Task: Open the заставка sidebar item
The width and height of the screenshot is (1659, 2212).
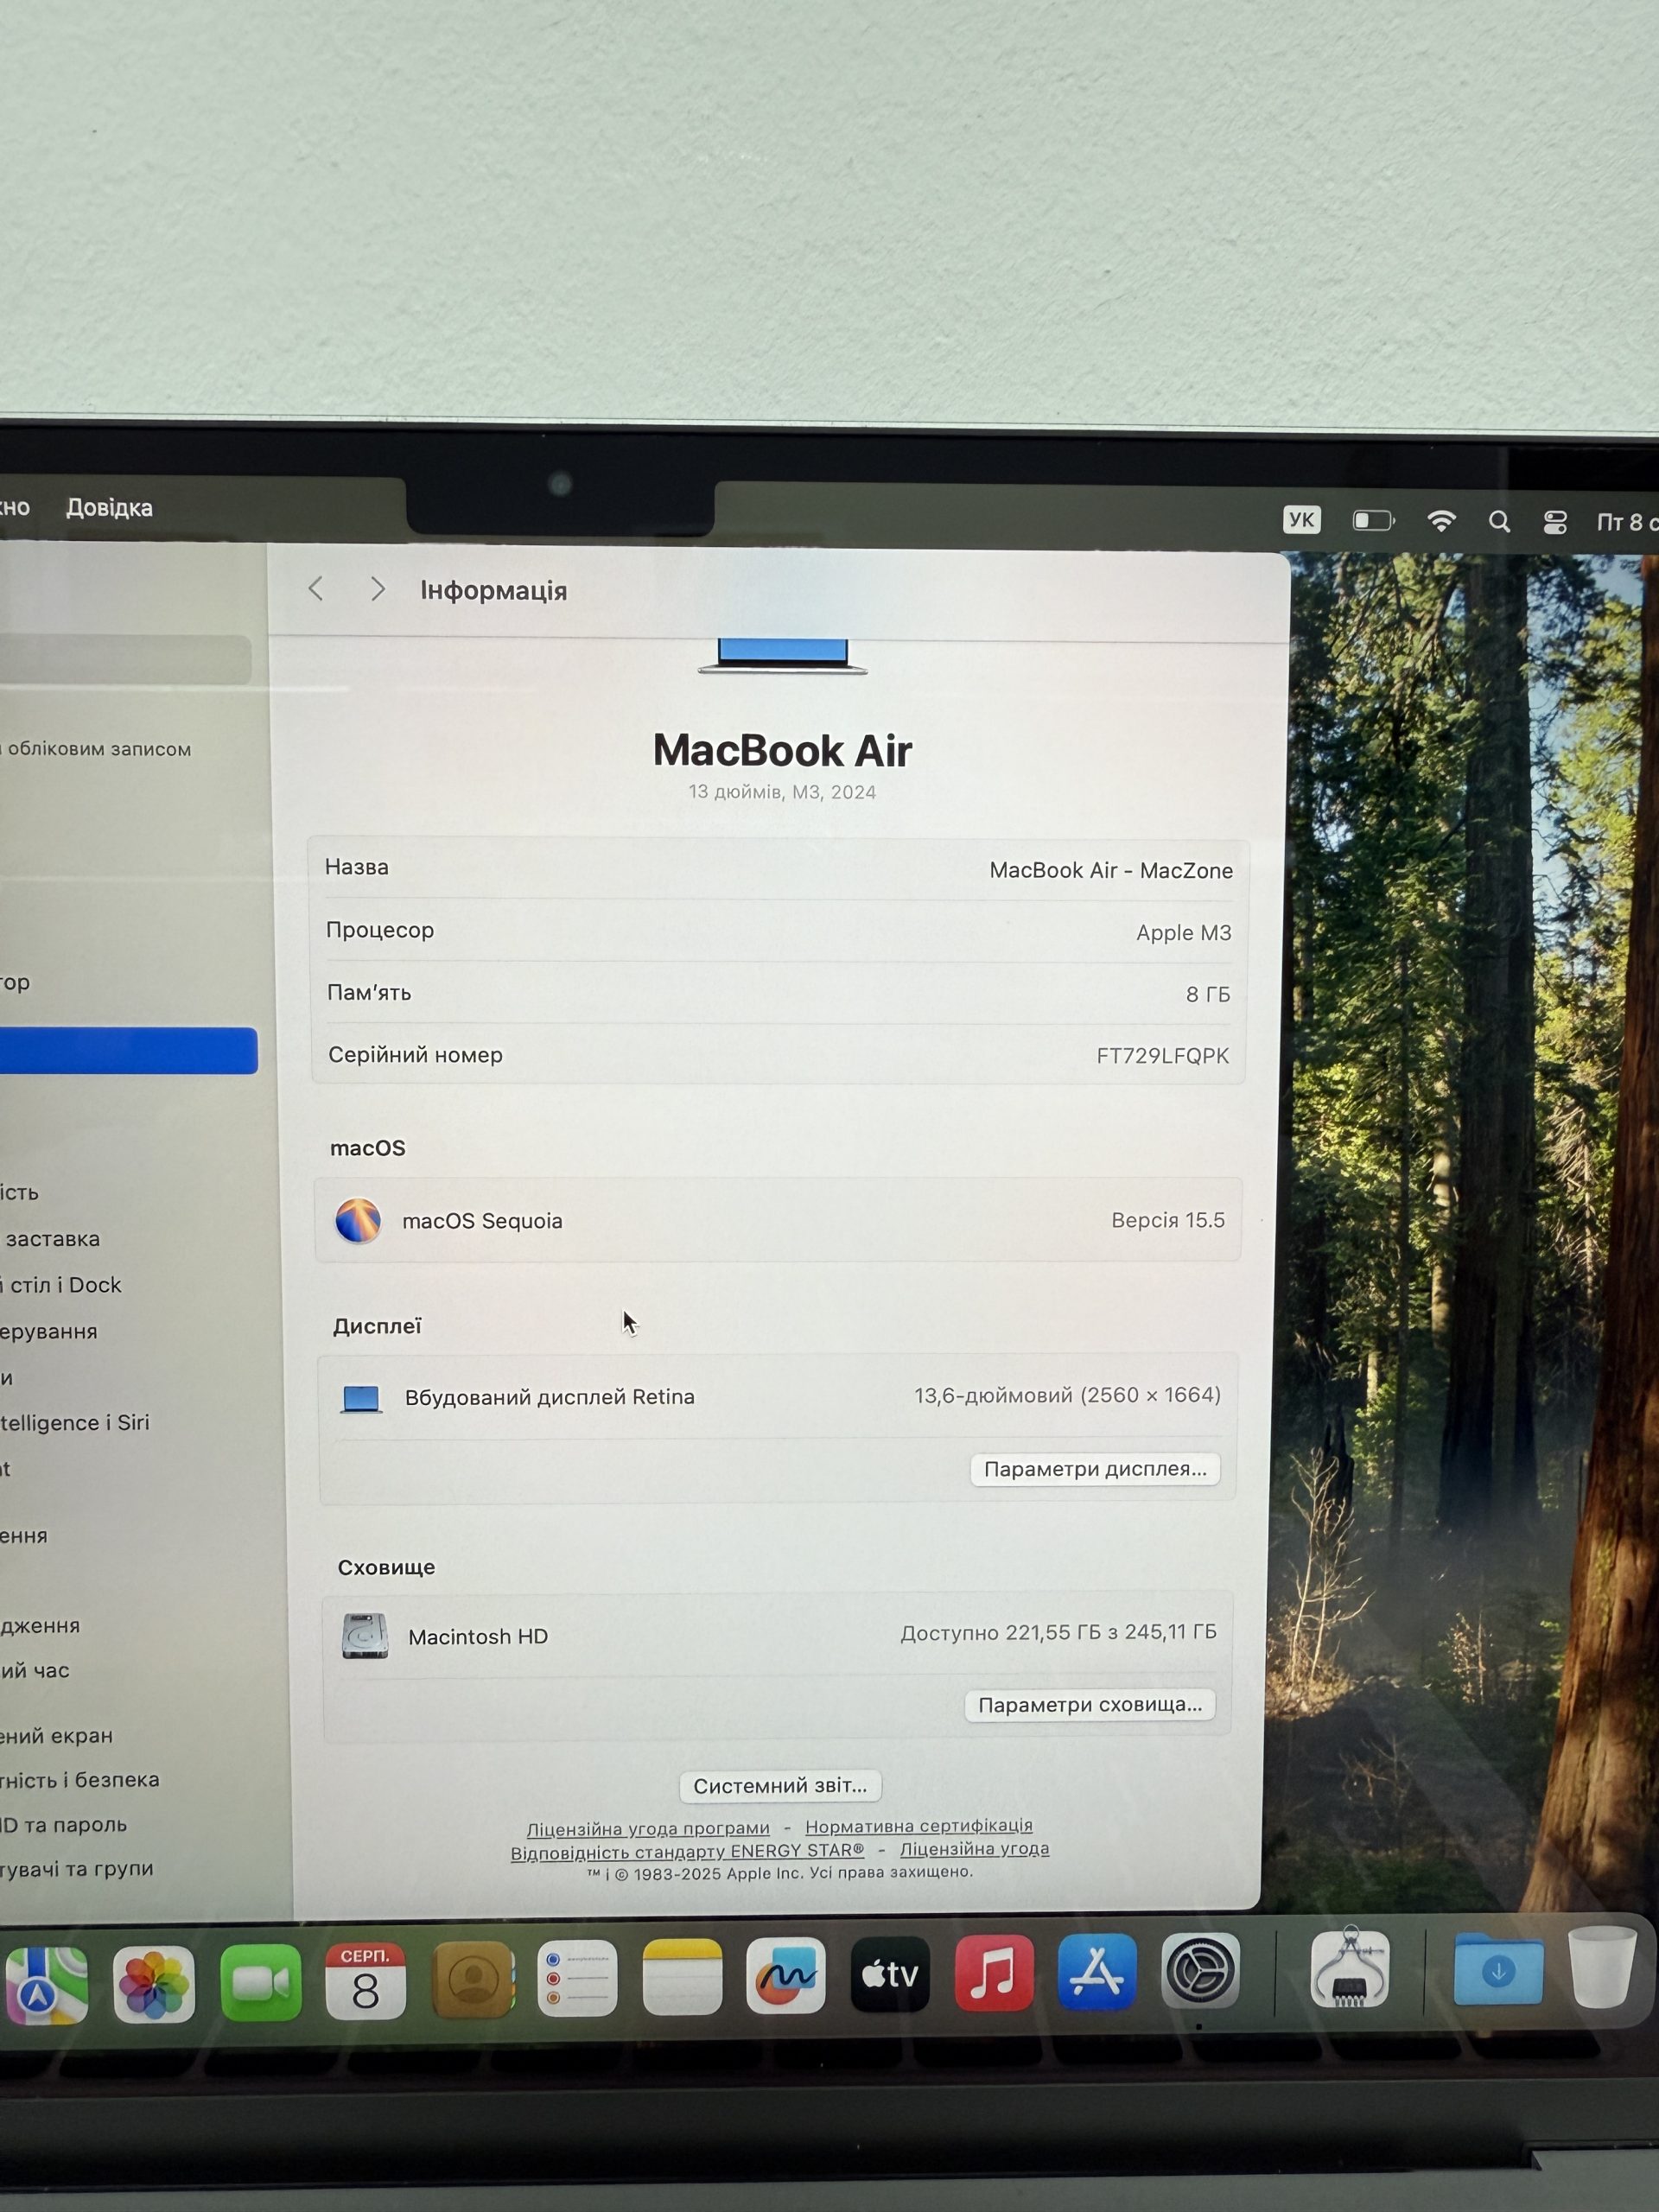Action: pos(52,1239)
